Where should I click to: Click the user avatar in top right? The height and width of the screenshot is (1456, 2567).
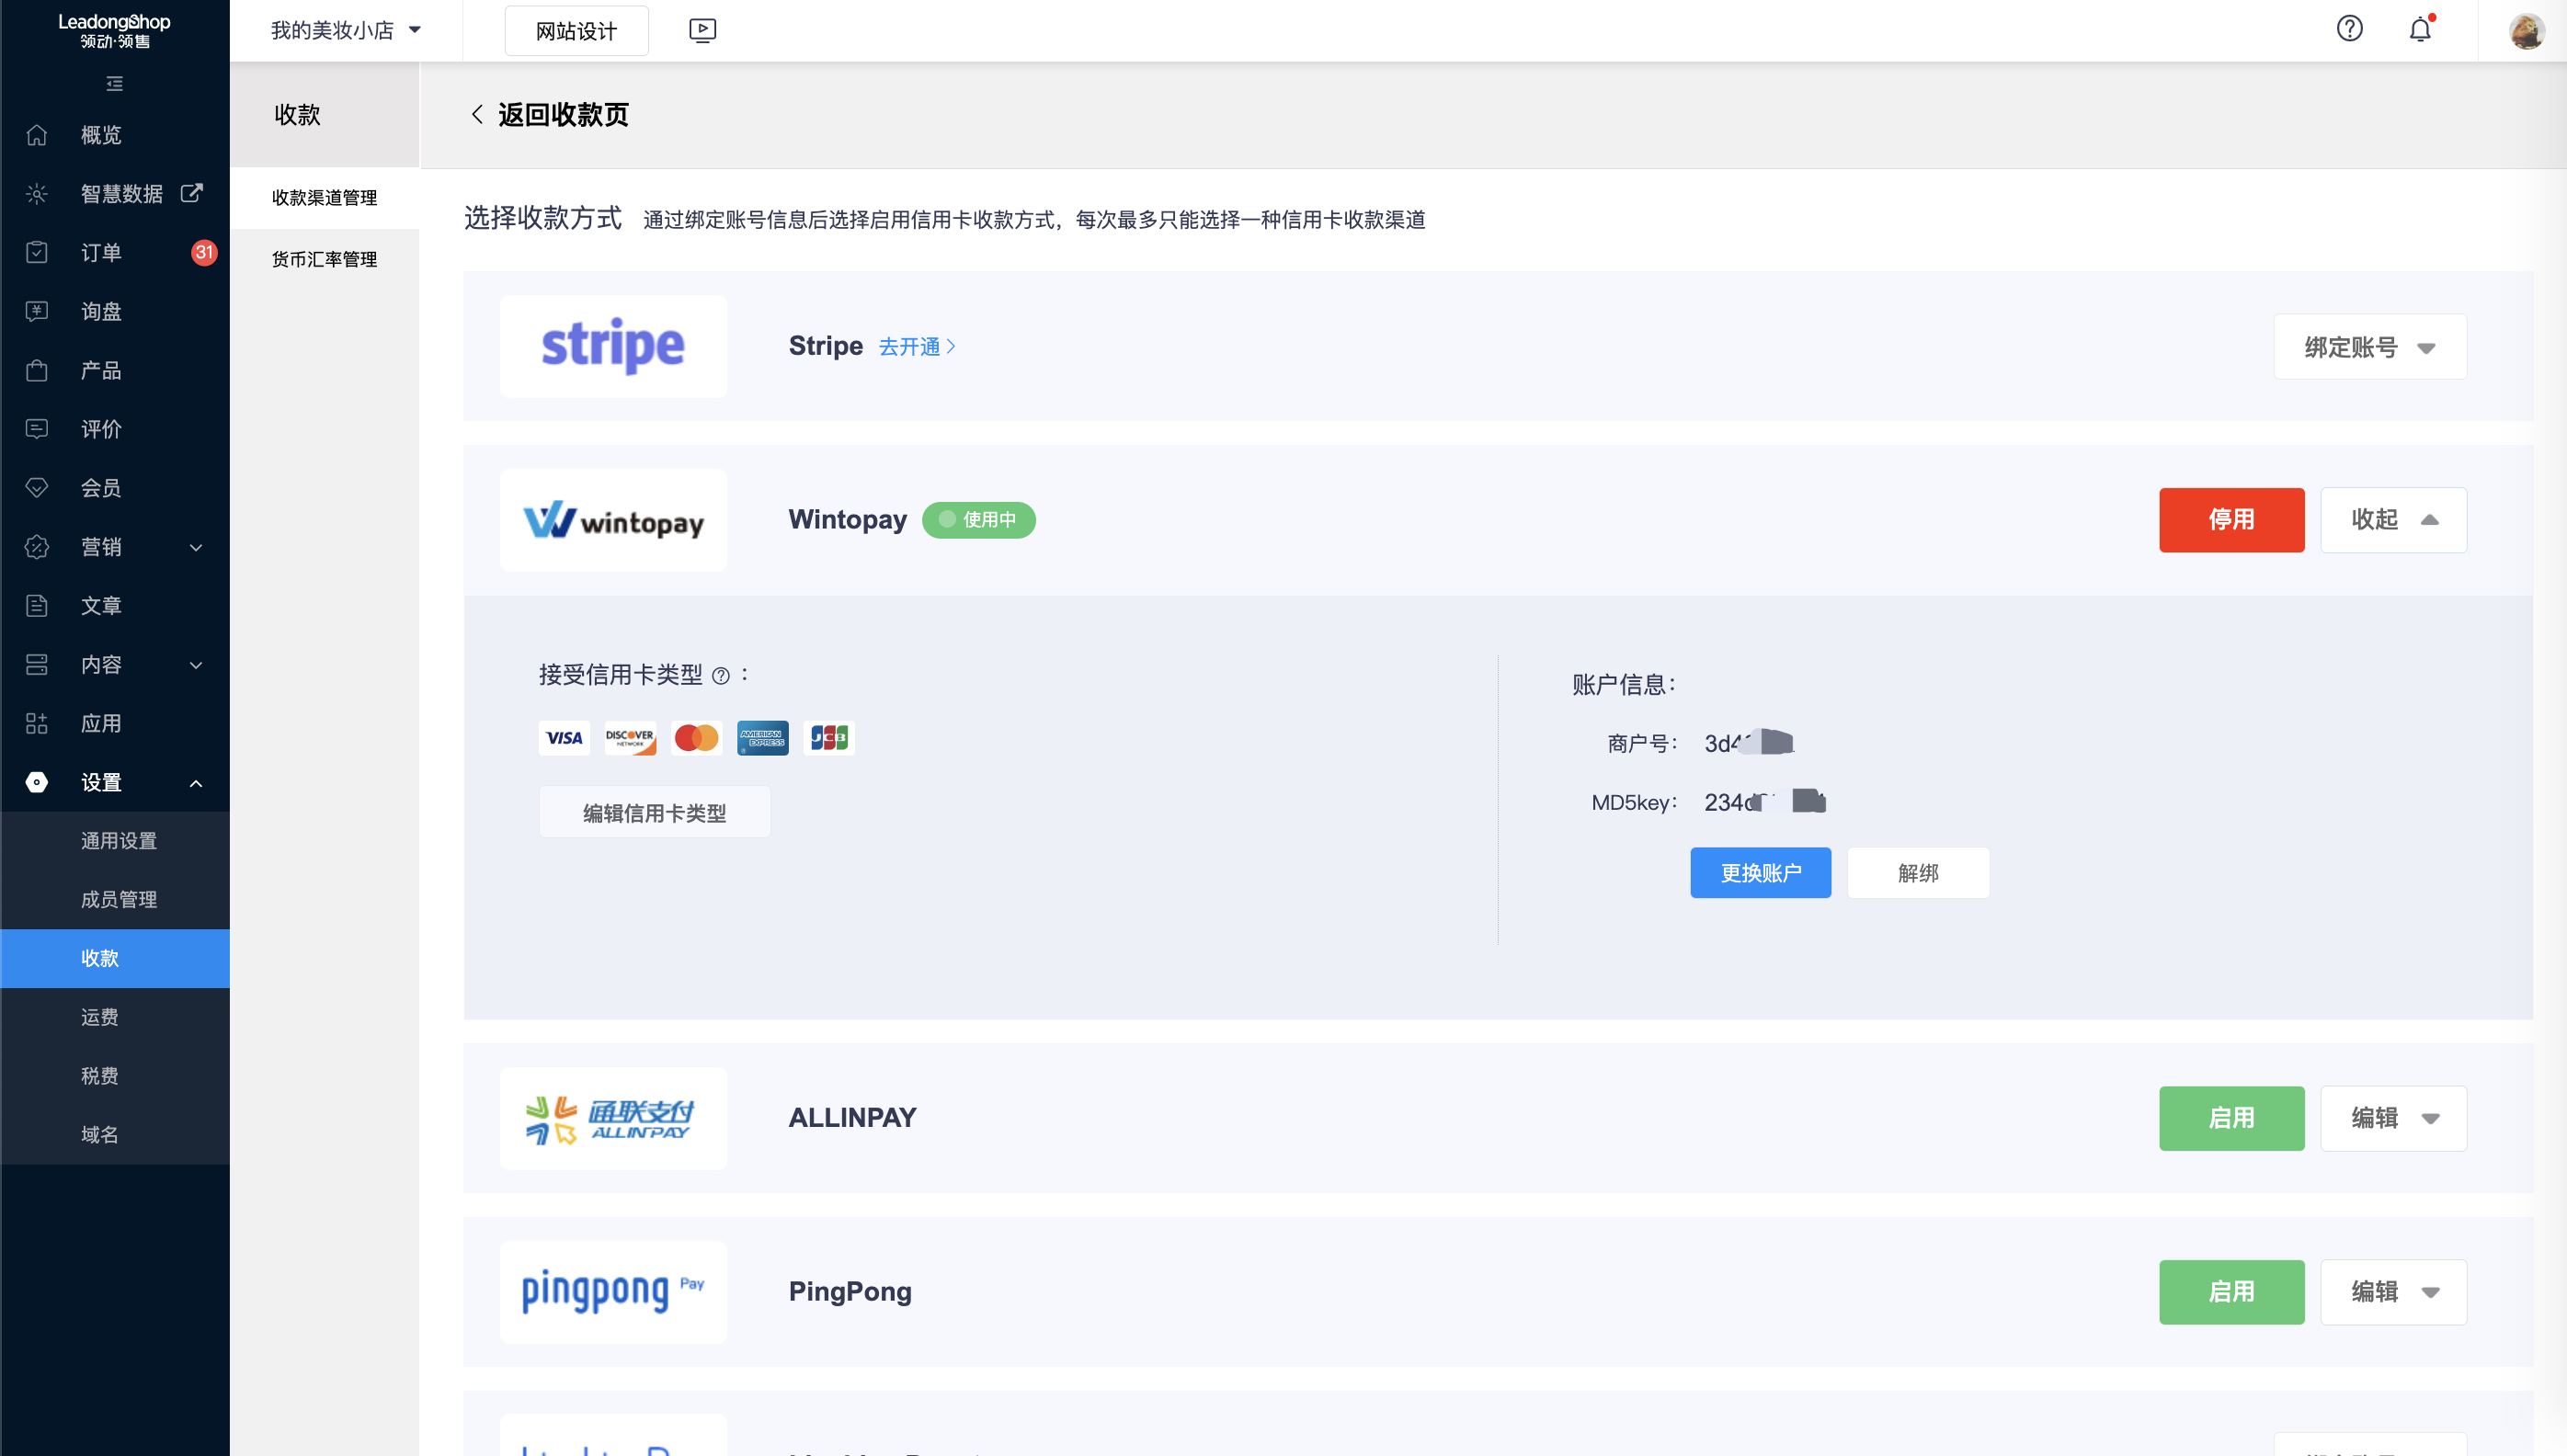pos(2526,30)
